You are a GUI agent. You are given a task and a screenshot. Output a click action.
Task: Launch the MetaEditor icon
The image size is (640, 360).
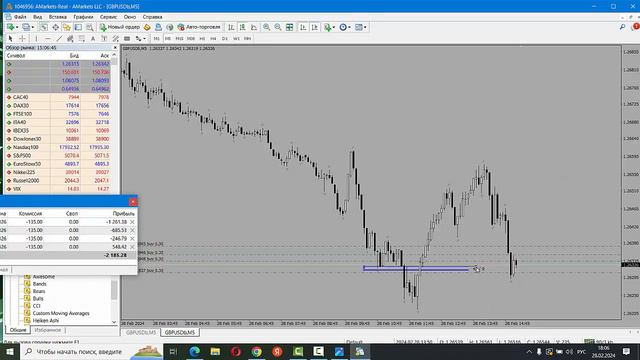pyautogui.click(x=147, y=27)
